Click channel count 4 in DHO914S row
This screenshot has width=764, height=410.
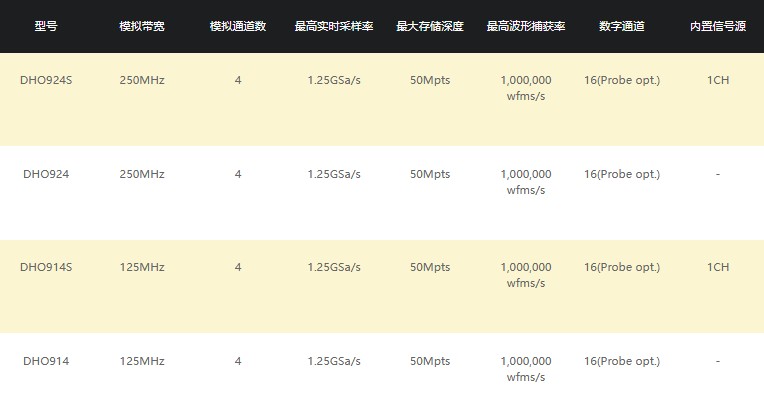[238, 267]
